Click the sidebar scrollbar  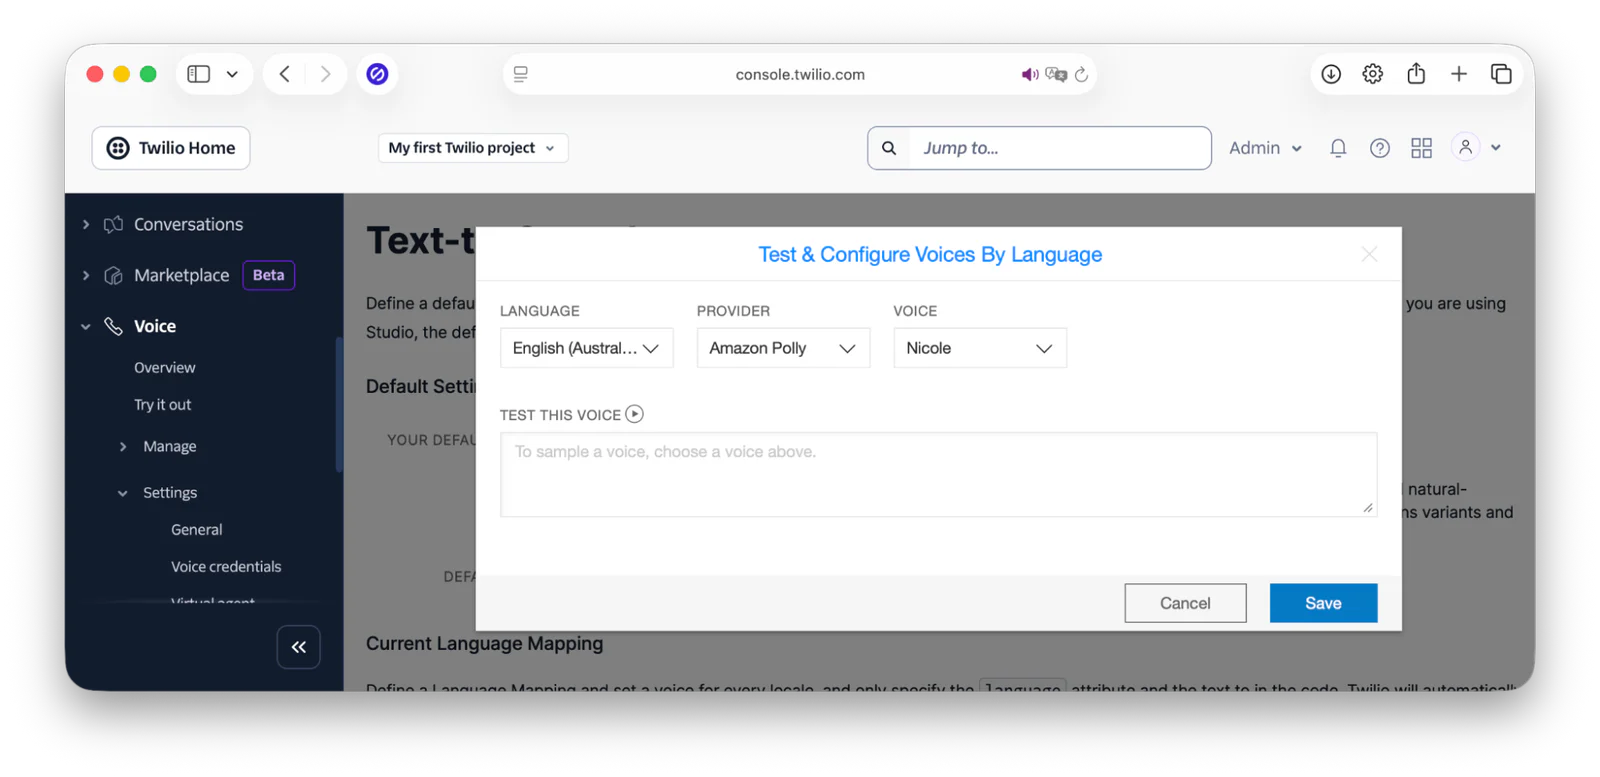(339, 405)
